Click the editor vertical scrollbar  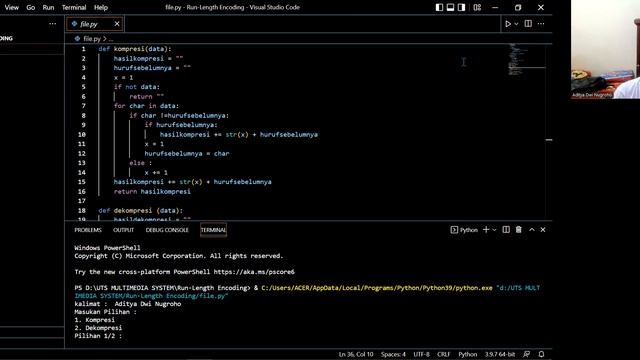pyautogui.click(x=549, y=133)
